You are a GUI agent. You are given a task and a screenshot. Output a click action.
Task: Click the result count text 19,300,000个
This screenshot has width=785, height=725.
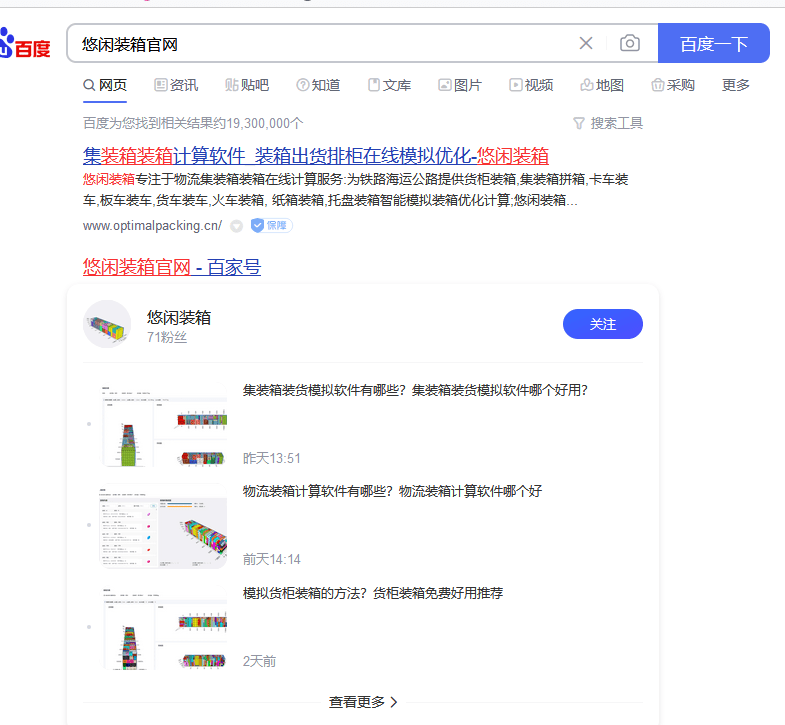point(265,123)
